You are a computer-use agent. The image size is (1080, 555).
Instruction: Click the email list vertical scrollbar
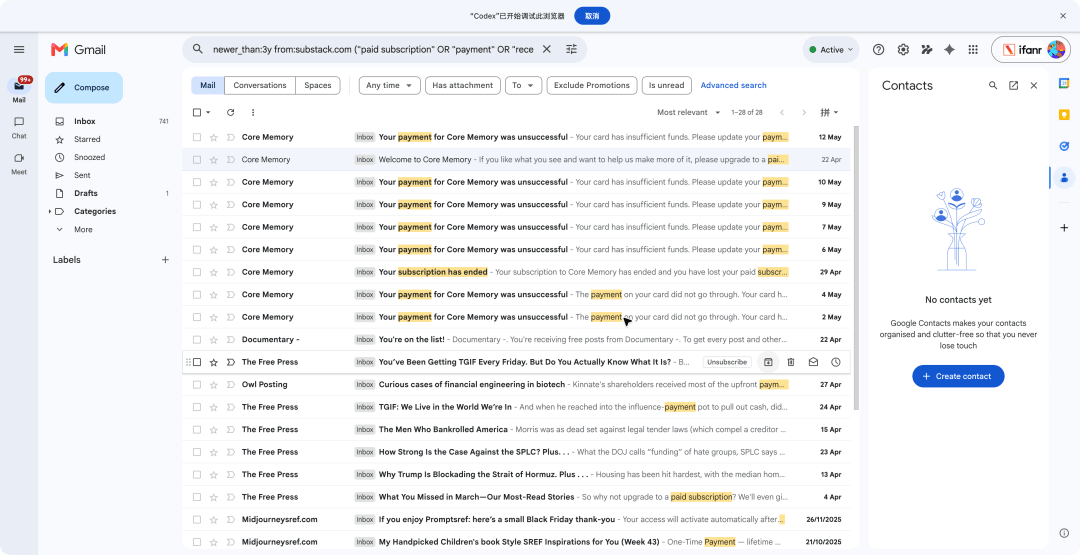(x=857, y=267)
